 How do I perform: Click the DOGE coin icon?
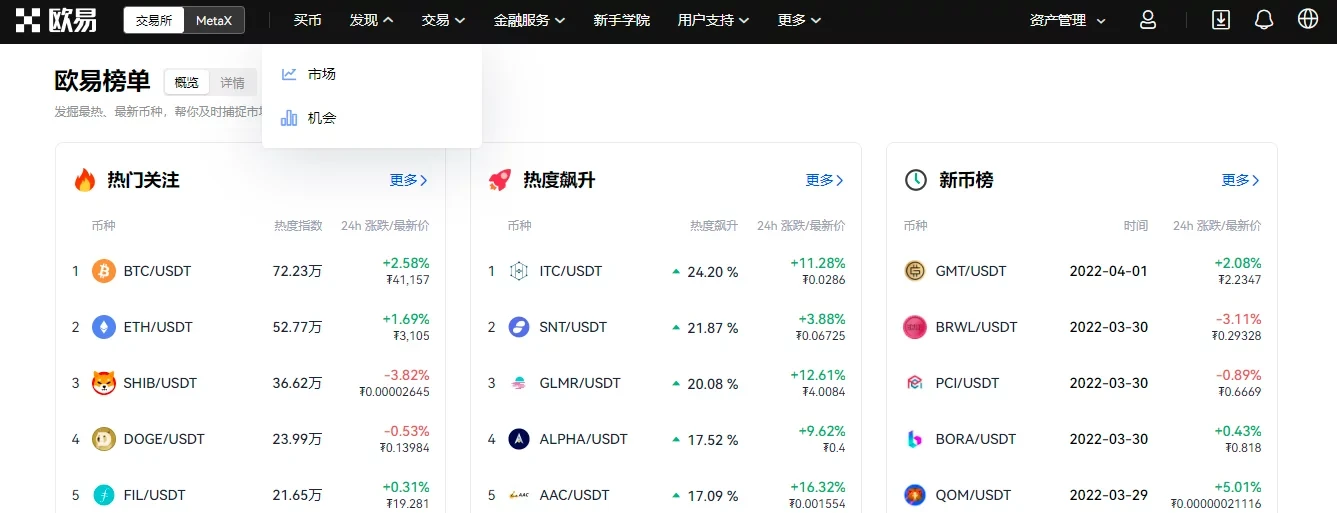(104, 439)
